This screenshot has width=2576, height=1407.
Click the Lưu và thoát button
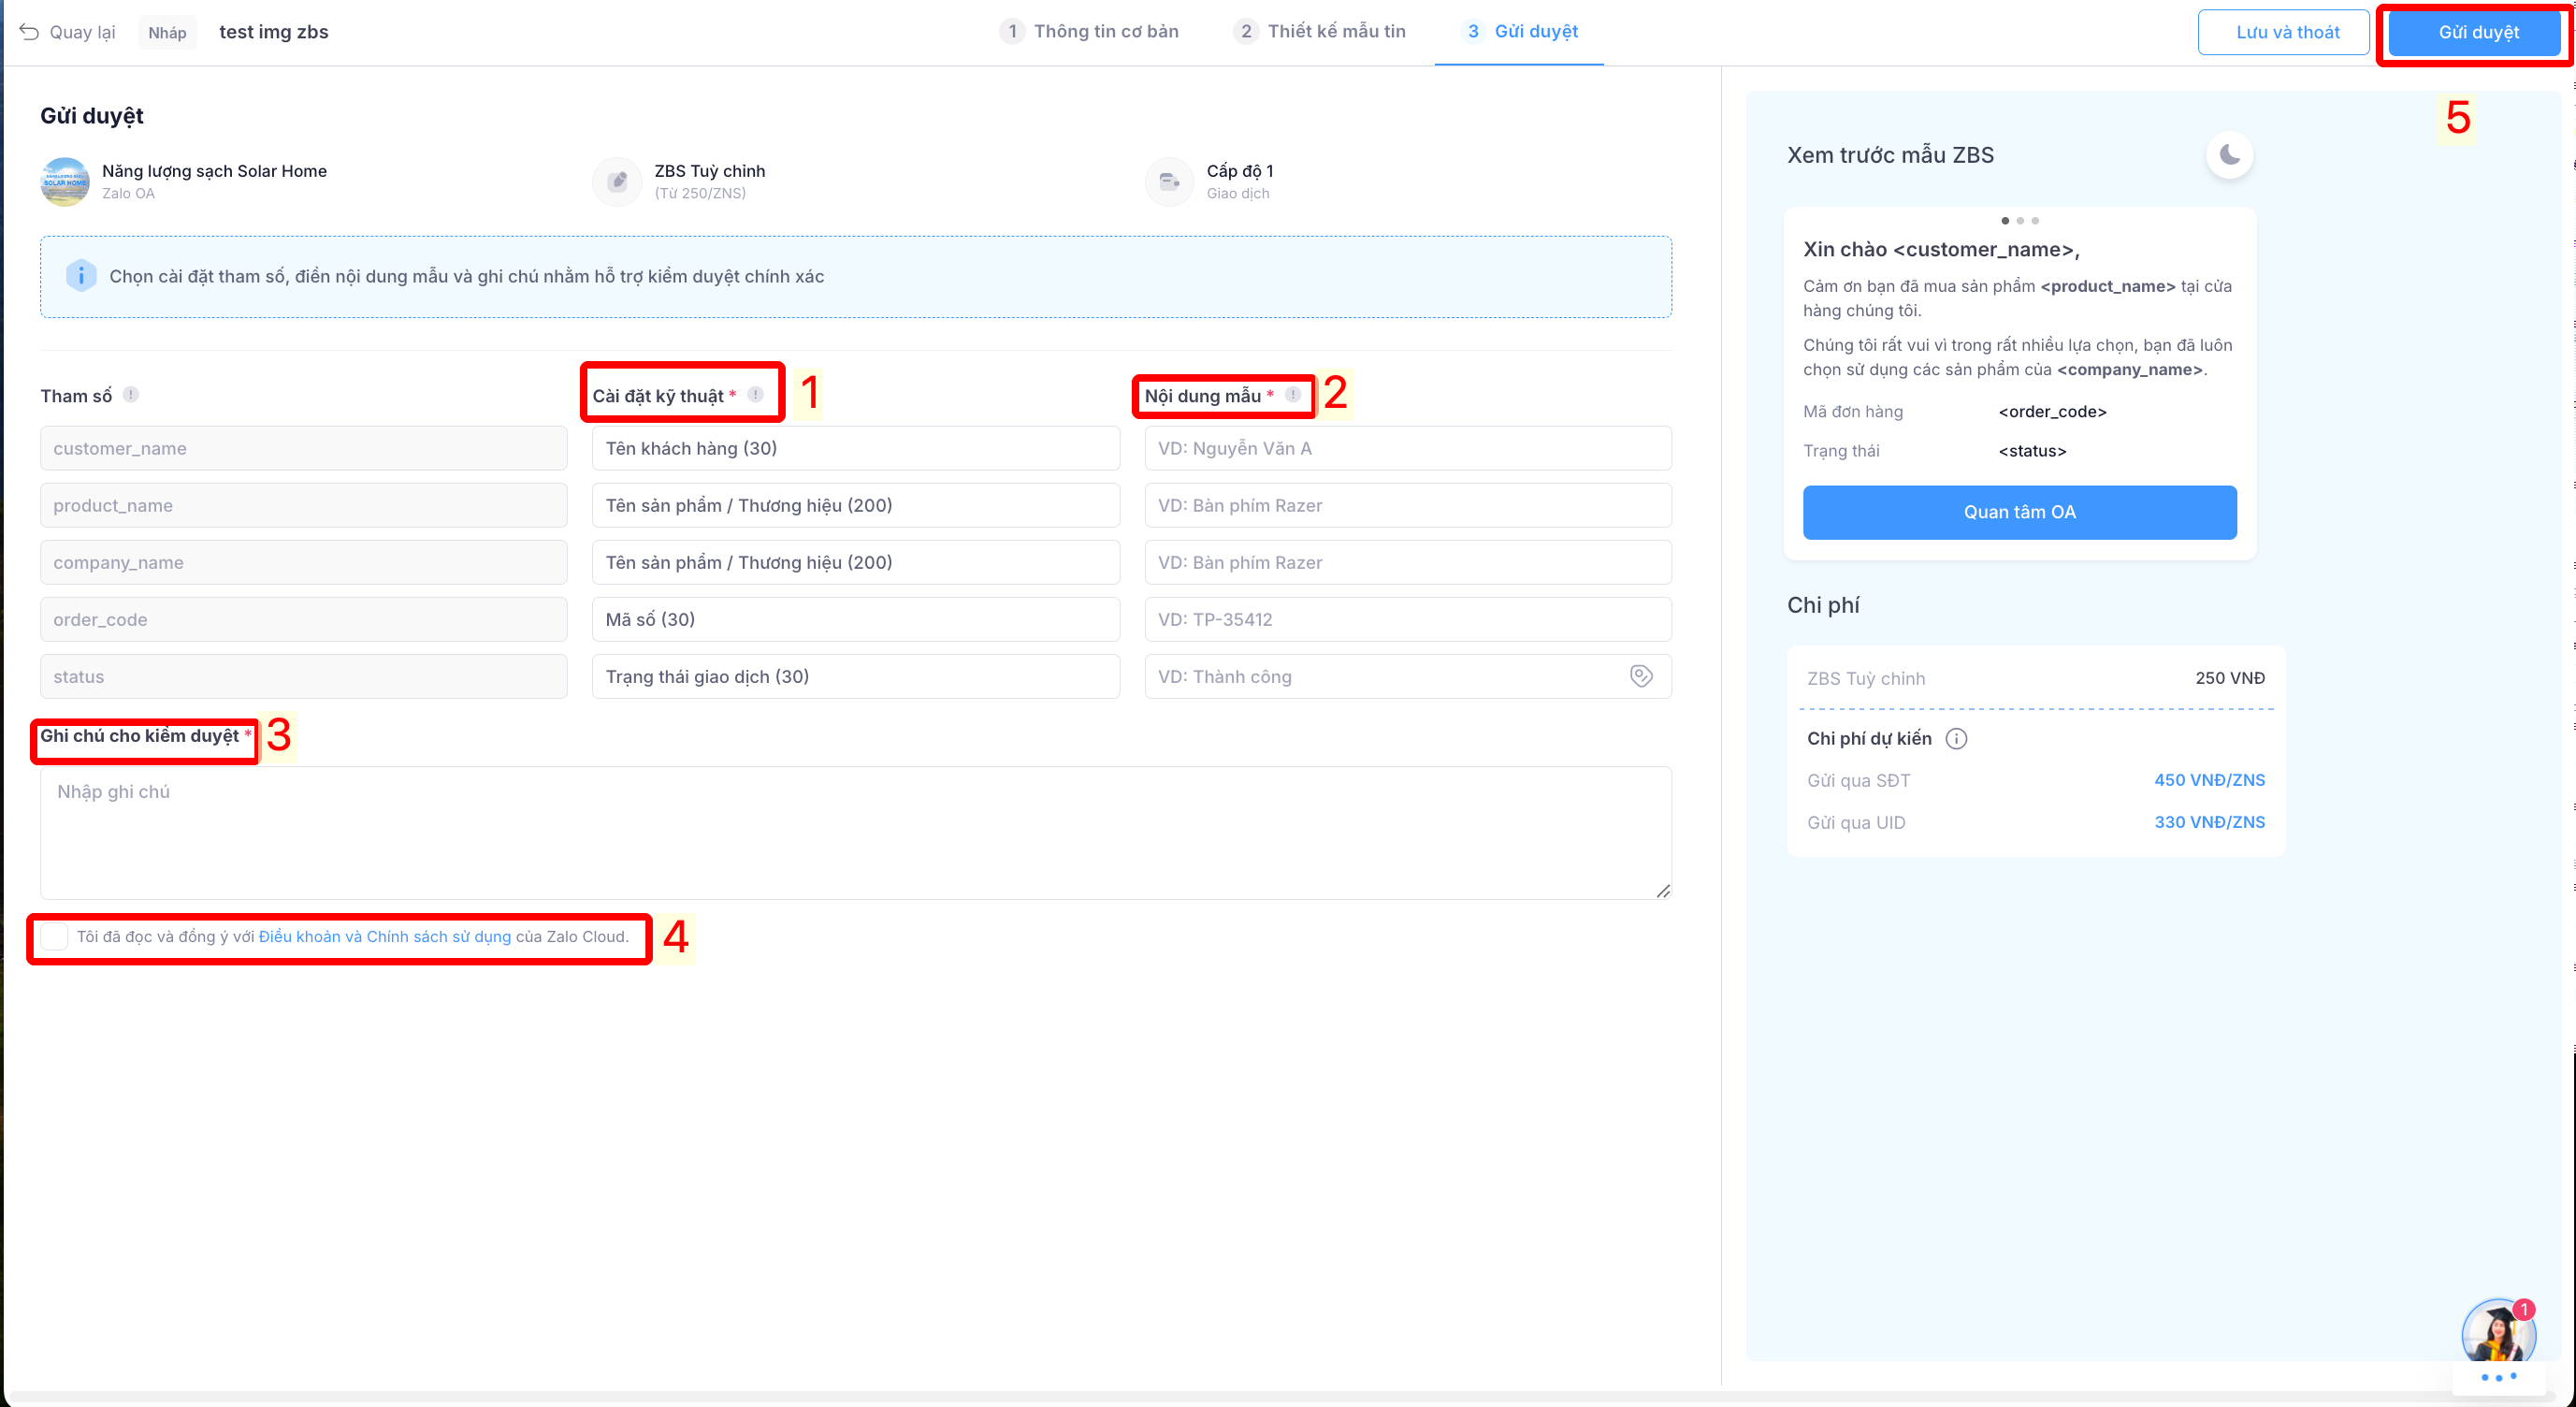(2286, 32)
